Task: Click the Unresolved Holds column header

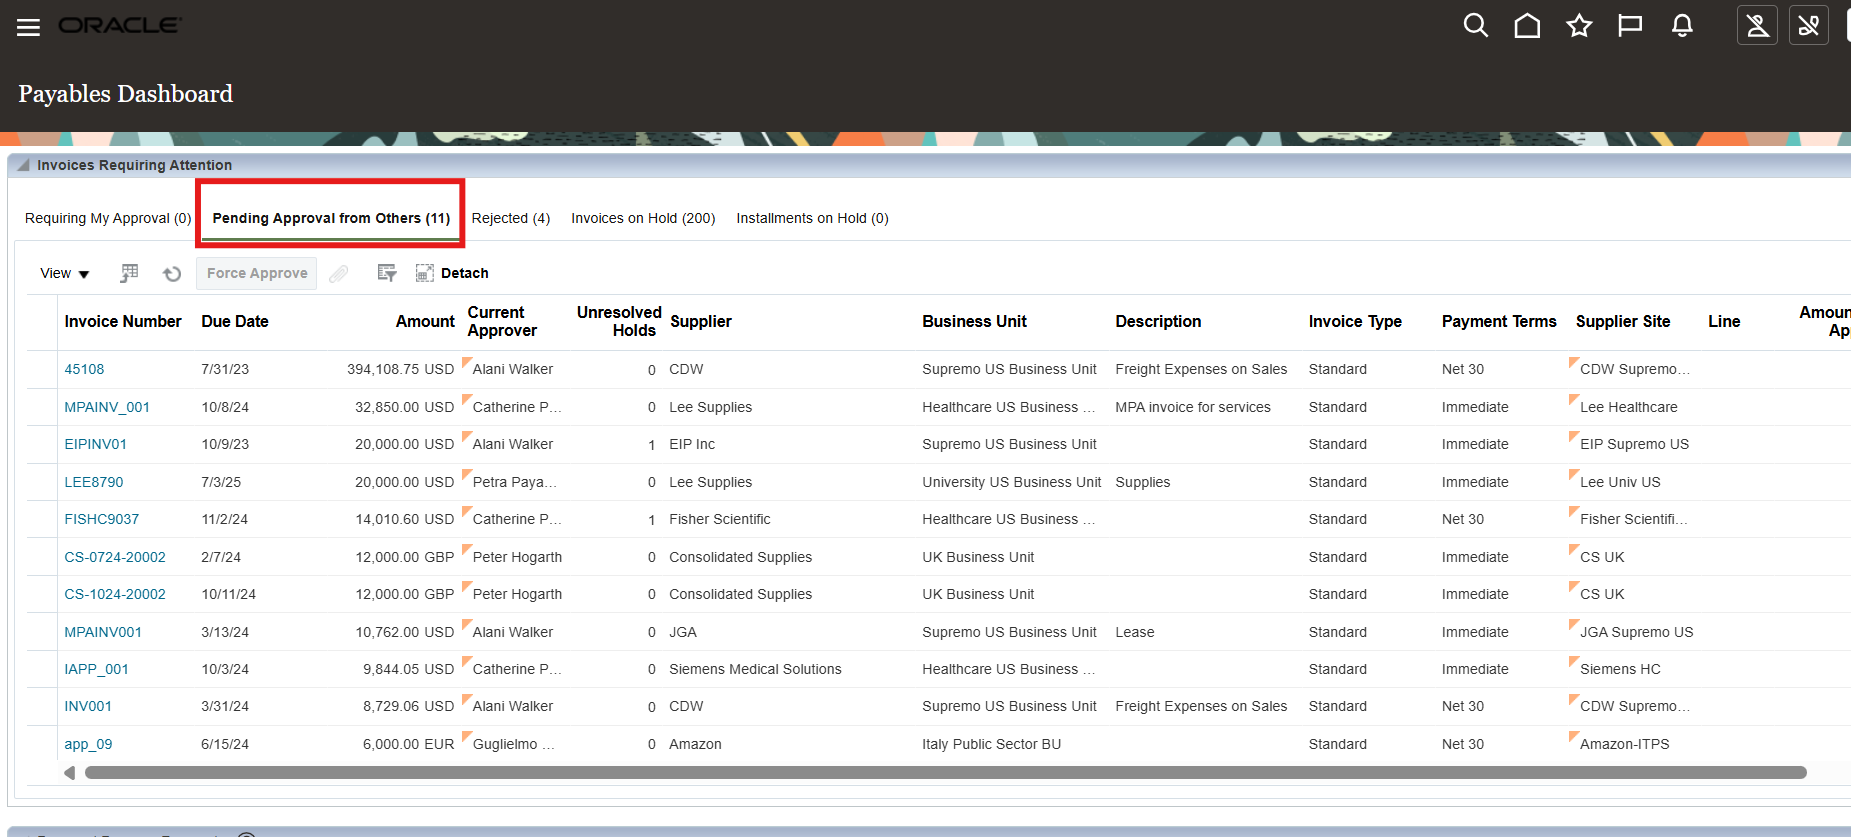Action: click(x=619, y=321)
